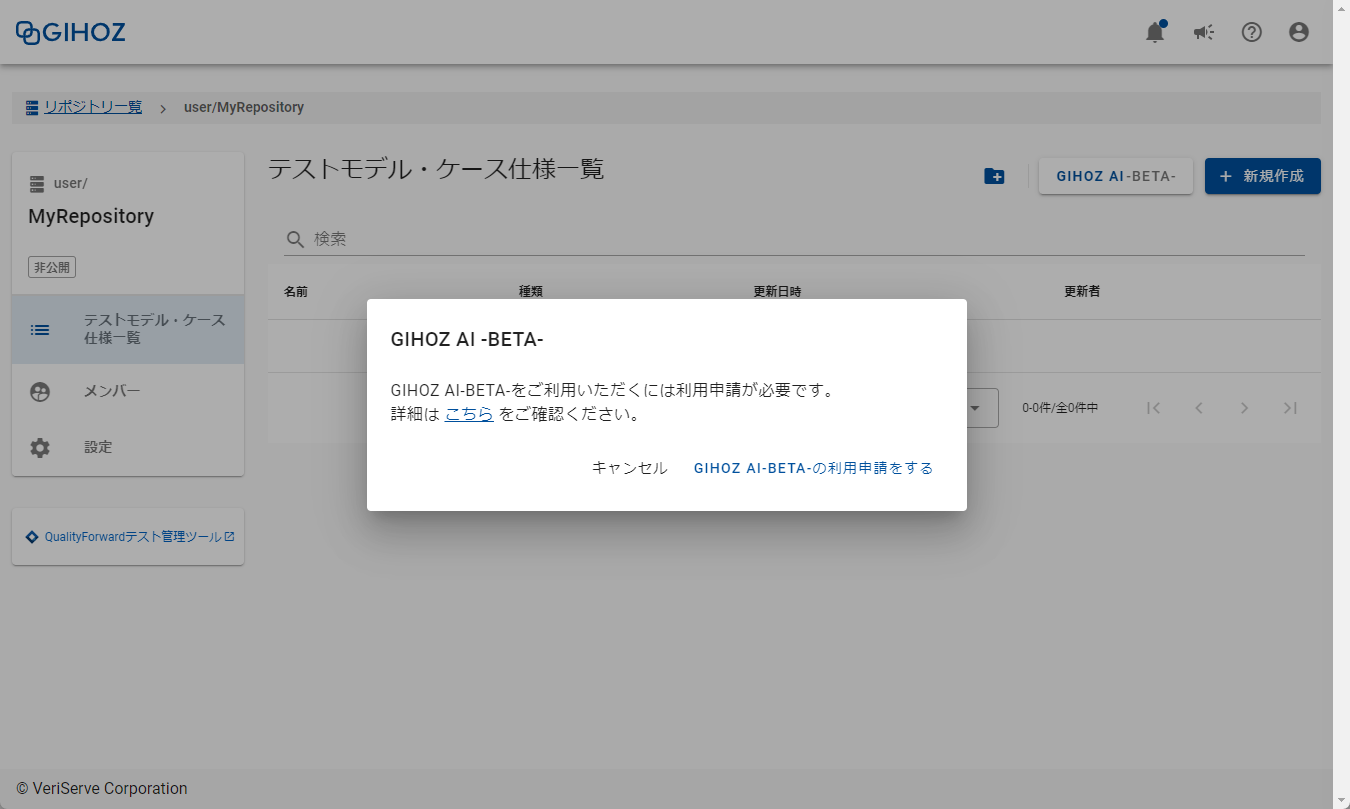Go to next page arrow

tap(1245, 408)
